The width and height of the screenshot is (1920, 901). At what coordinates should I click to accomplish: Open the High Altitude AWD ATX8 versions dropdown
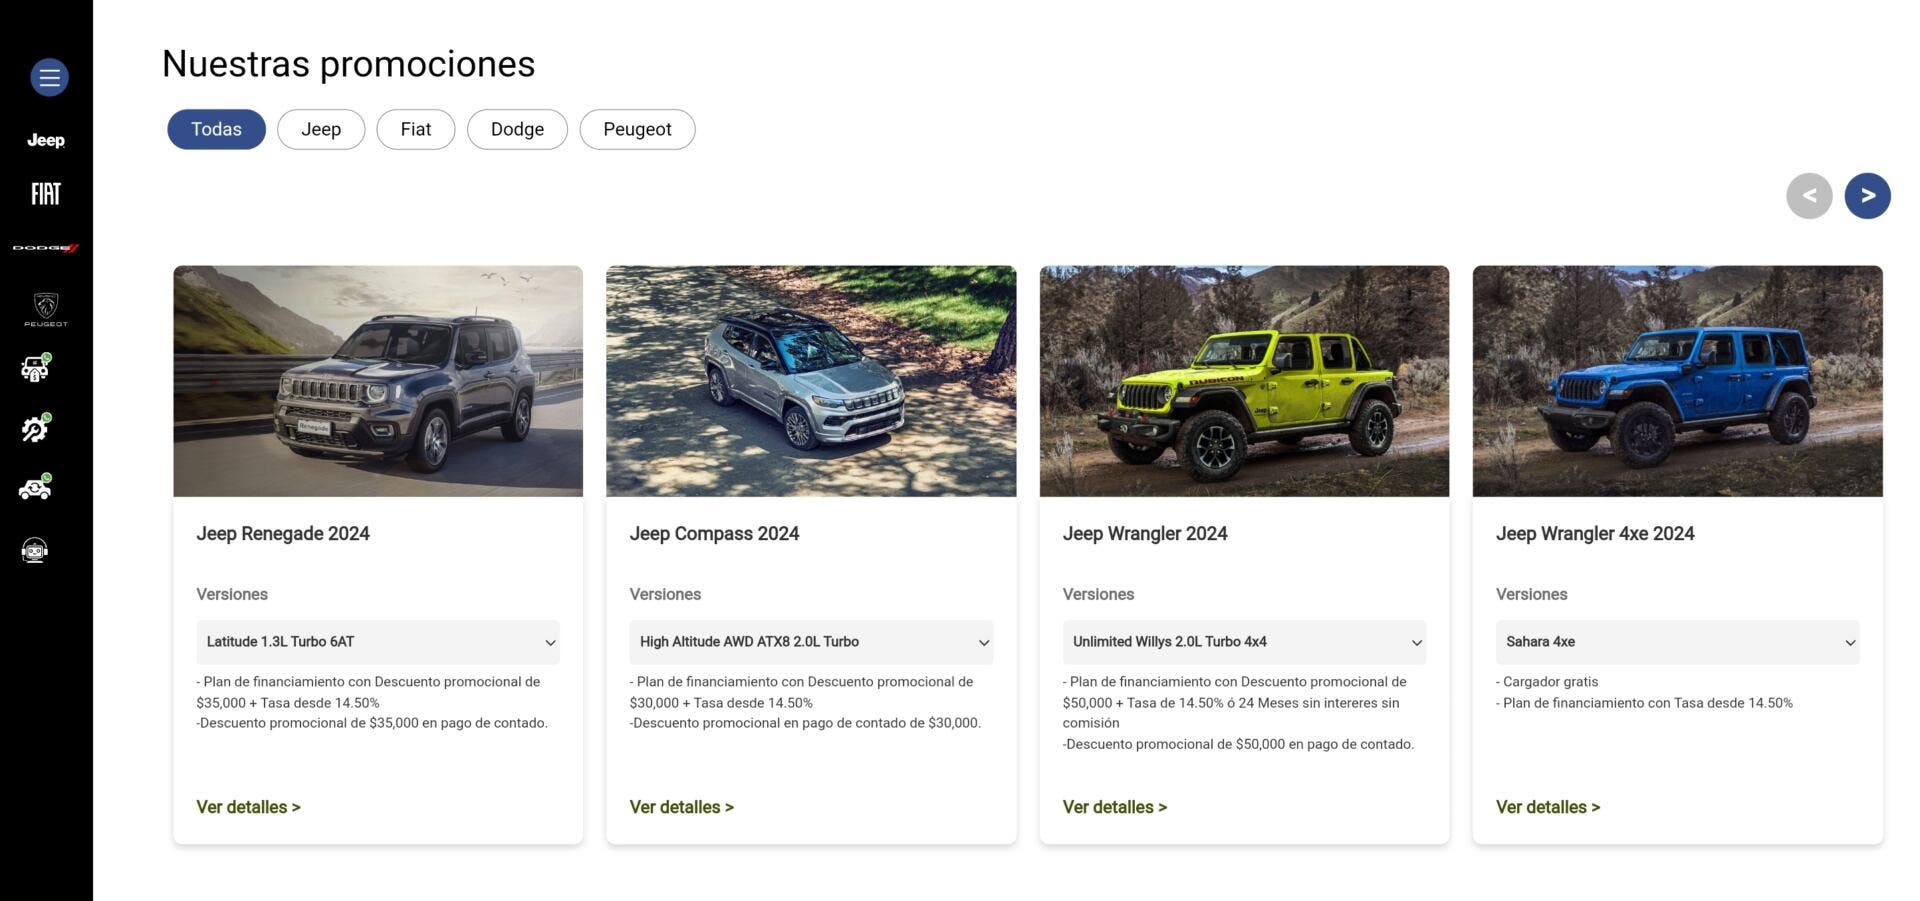(811, 642)
